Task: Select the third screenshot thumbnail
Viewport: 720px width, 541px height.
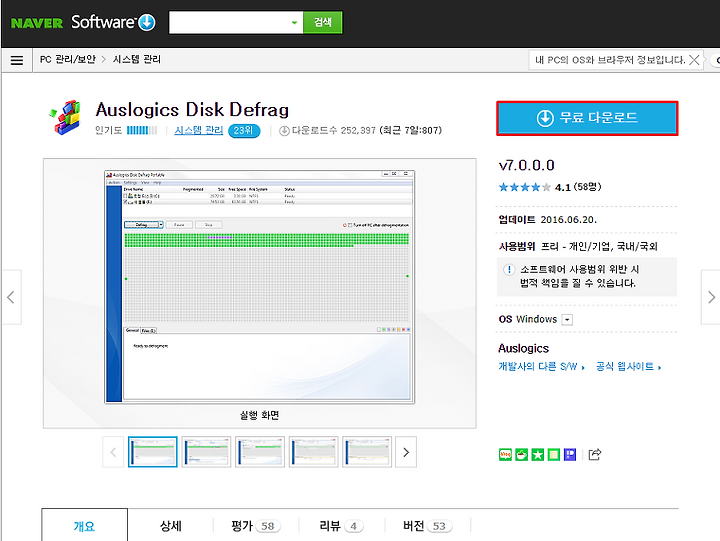Action: 260,452
